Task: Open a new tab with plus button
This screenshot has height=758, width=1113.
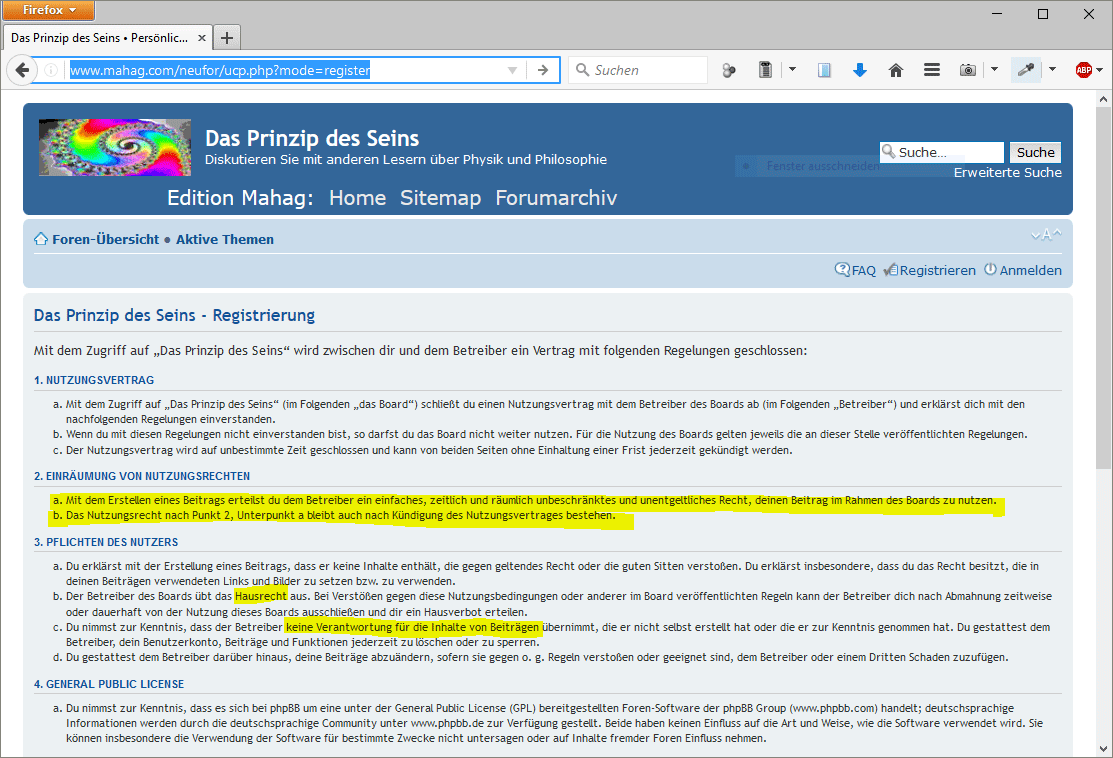Action: 227,38
